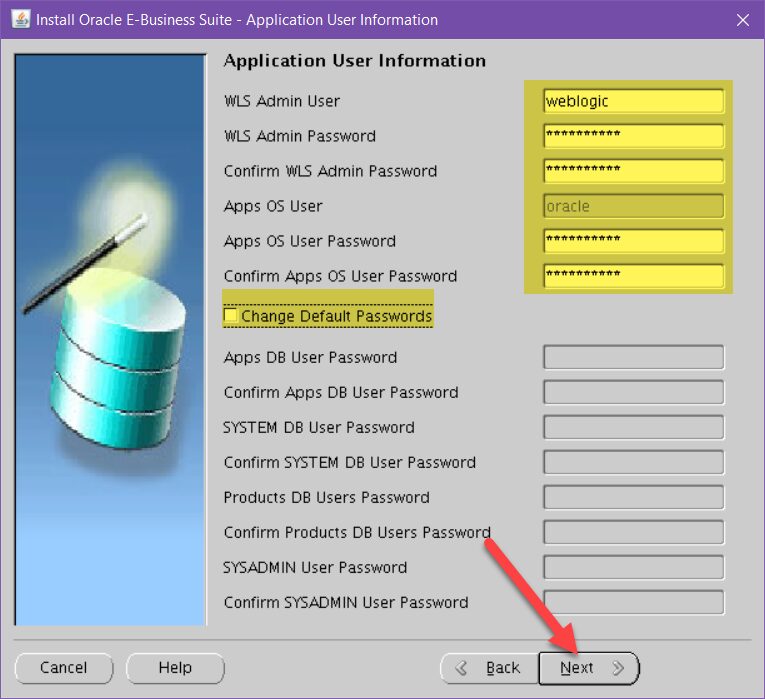Viewport: 765px width, 699px height.
Task: Click the Java icon in title bar
Action: point(20,20)
